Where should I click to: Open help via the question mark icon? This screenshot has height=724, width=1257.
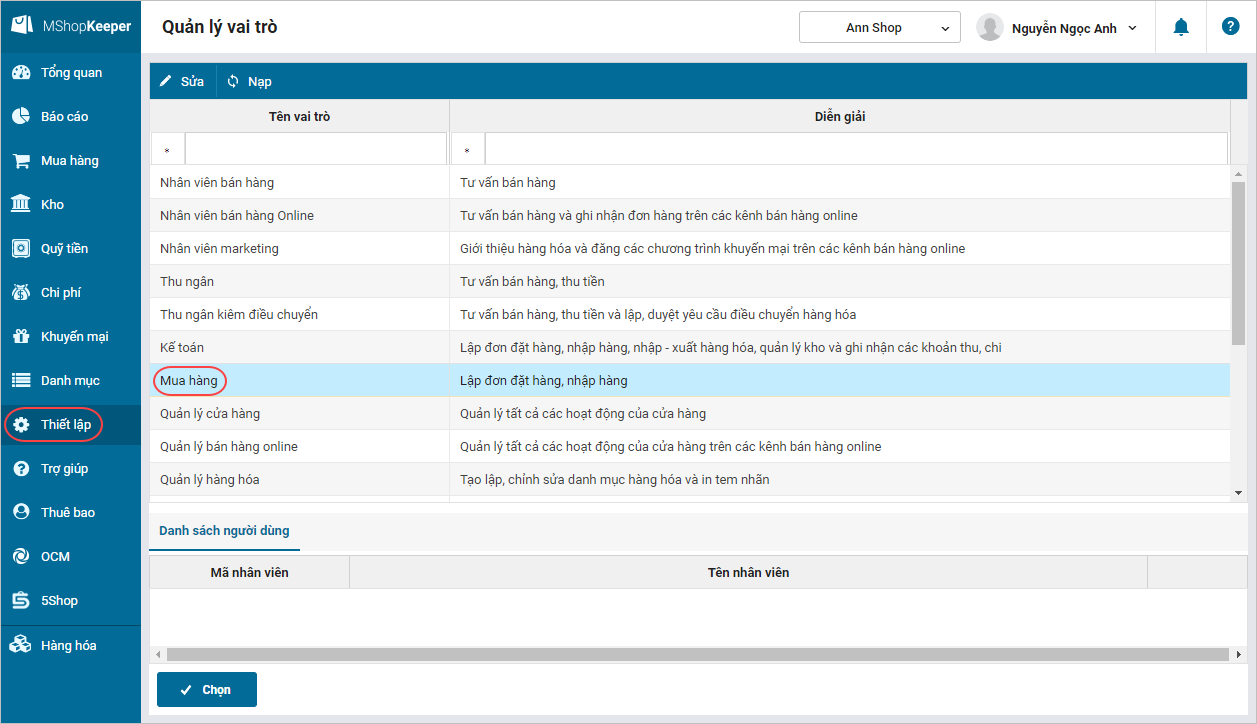[1230, 27]
